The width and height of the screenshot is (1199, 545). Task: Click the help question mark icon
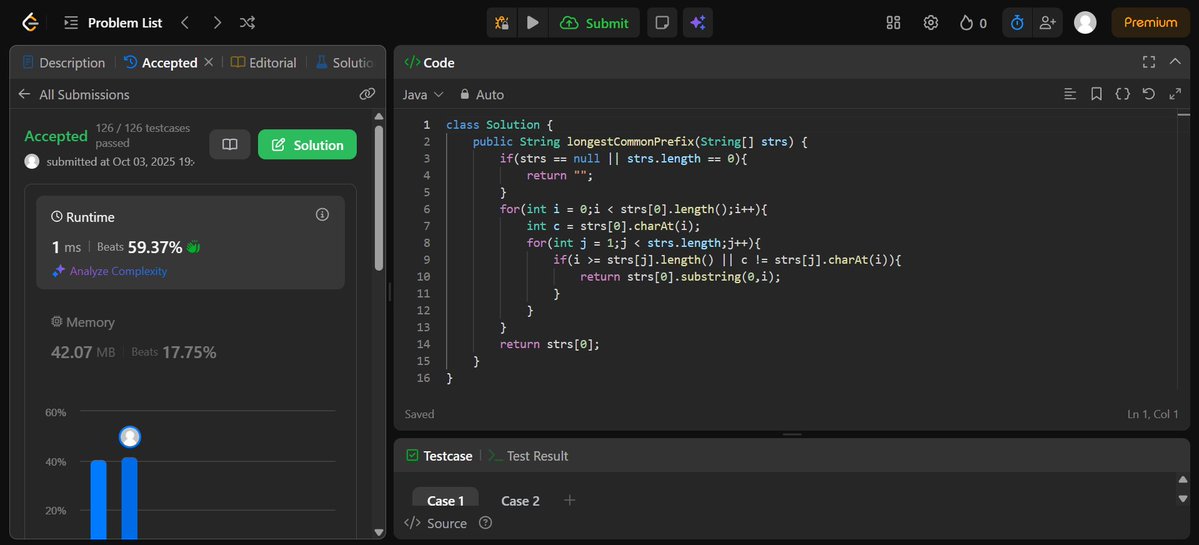click(x=485, y=523)
